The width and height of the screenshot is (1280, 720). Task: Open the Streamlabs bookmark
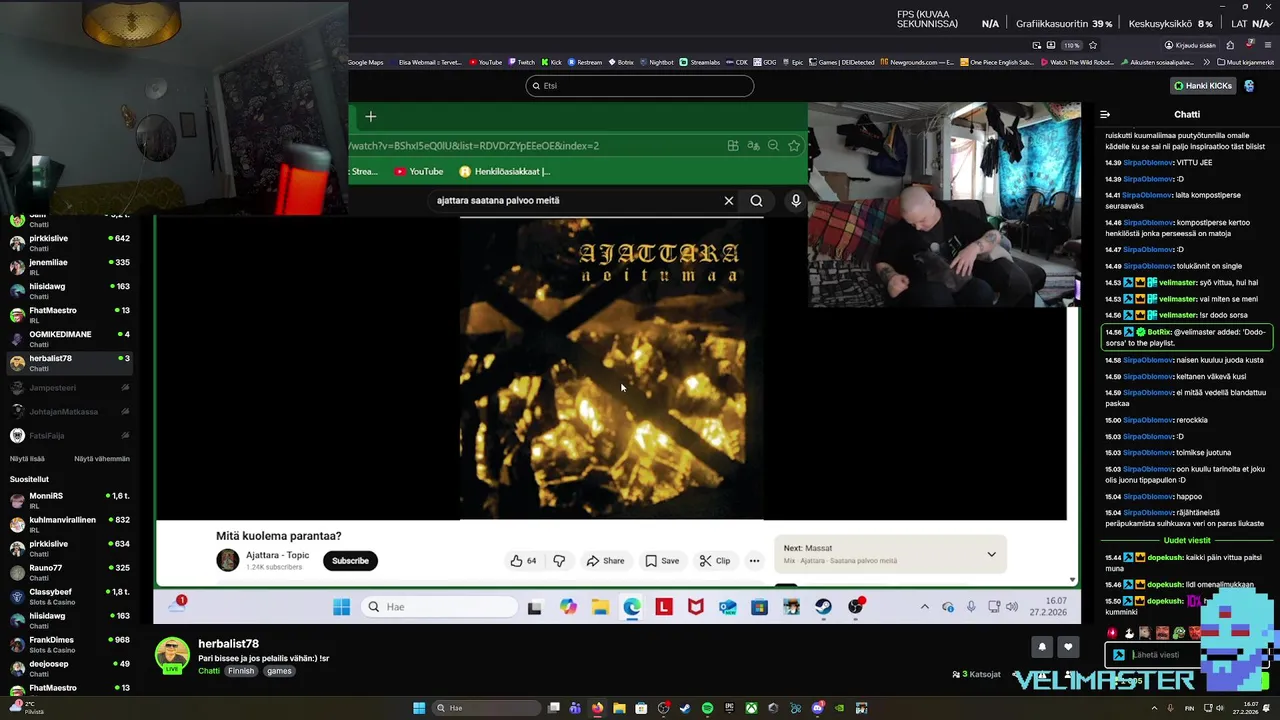700,62
